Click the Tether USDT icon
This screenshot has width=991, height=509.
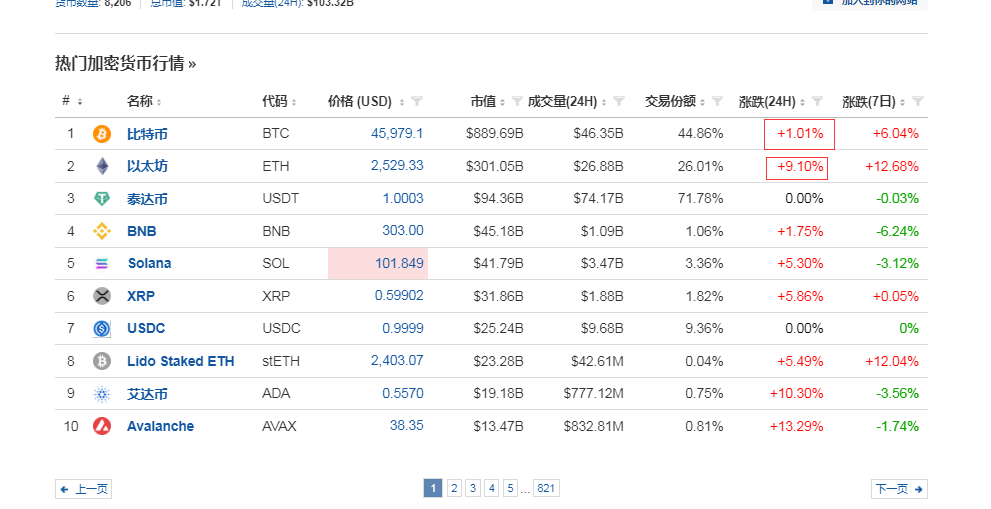click(x=102, y=199)
